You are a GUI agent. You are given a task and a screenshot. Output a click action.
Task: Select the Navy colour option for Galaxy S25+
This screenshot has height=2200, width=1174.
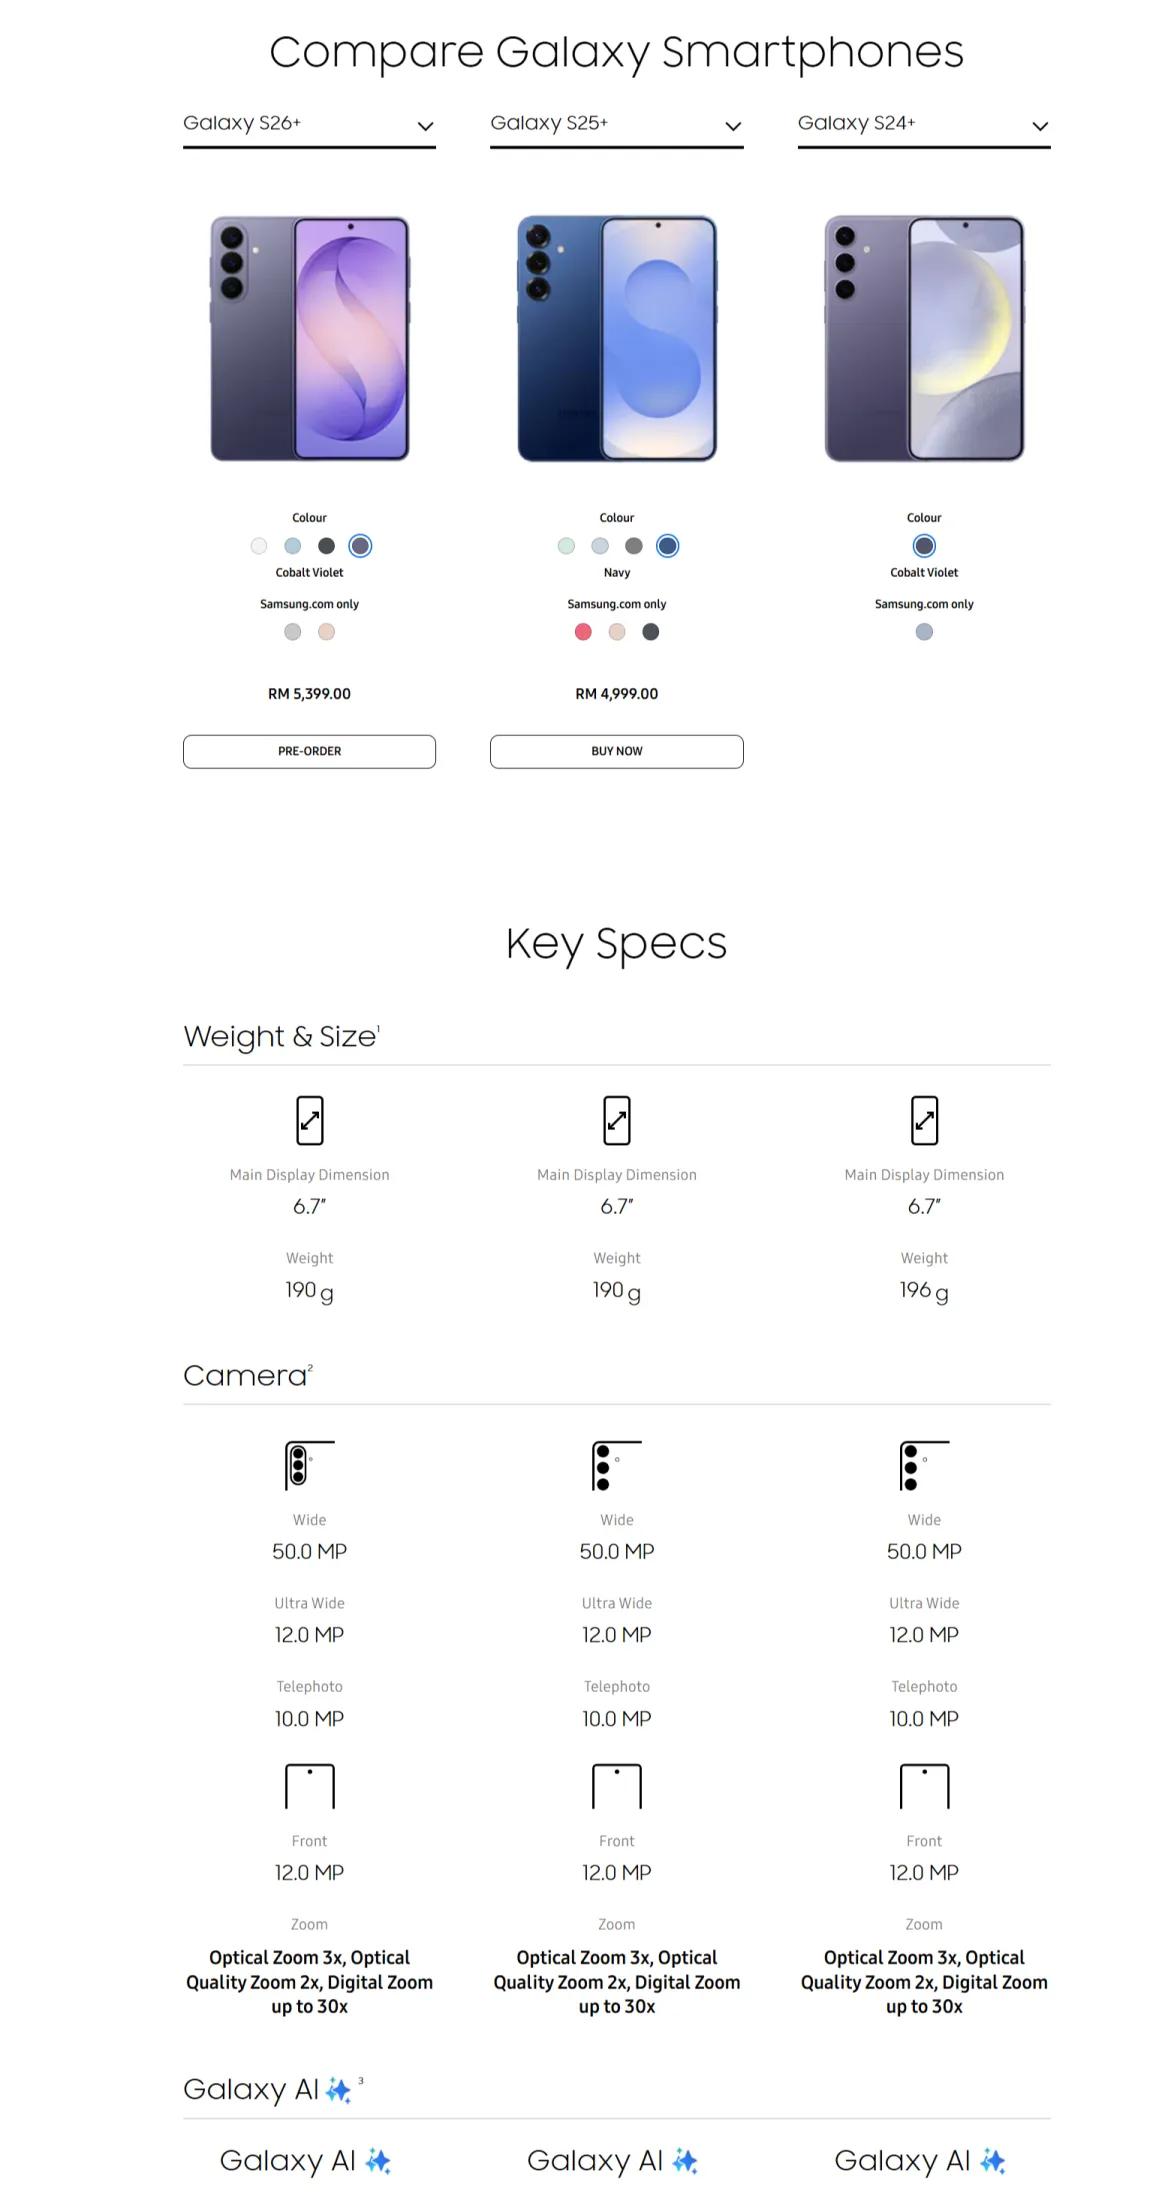(x=667, y=546)
